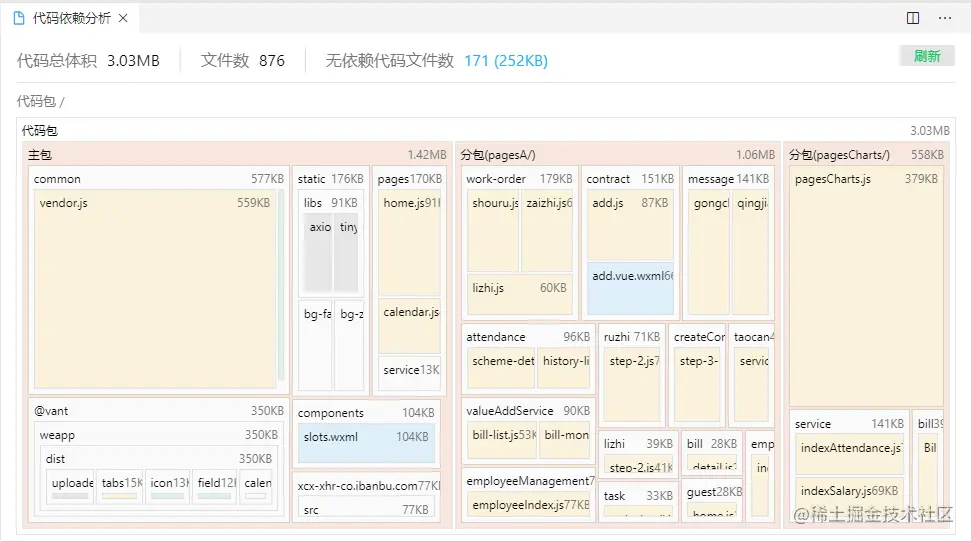Select the vendor.js 559KB block
This screenshot has width=971, height=542.
pos(155,289)
